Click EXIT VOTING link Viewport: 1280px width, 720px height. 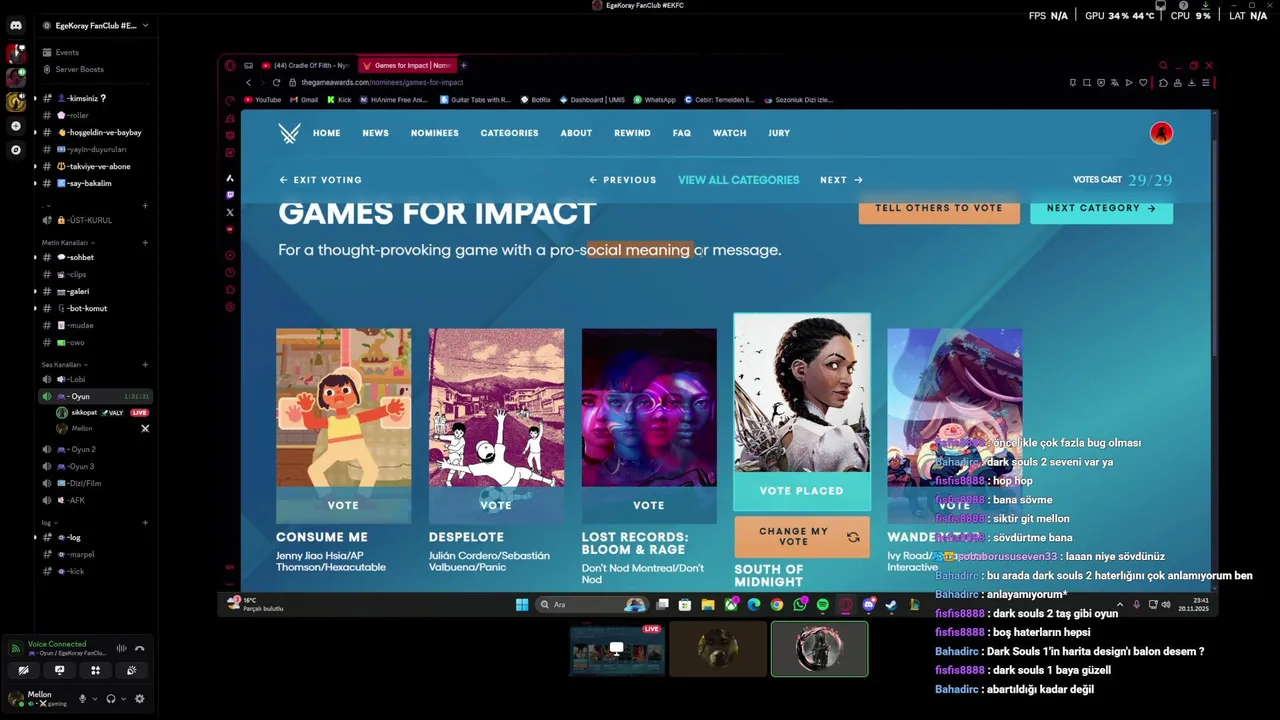[x=320, y=180]
